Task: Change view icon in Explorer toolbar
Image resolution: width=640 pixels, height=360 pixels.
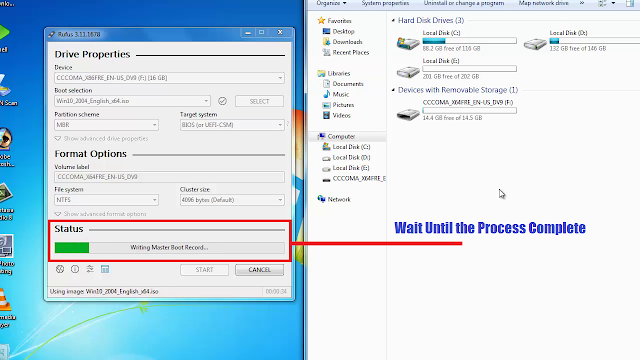Action: tap(602, 3)
